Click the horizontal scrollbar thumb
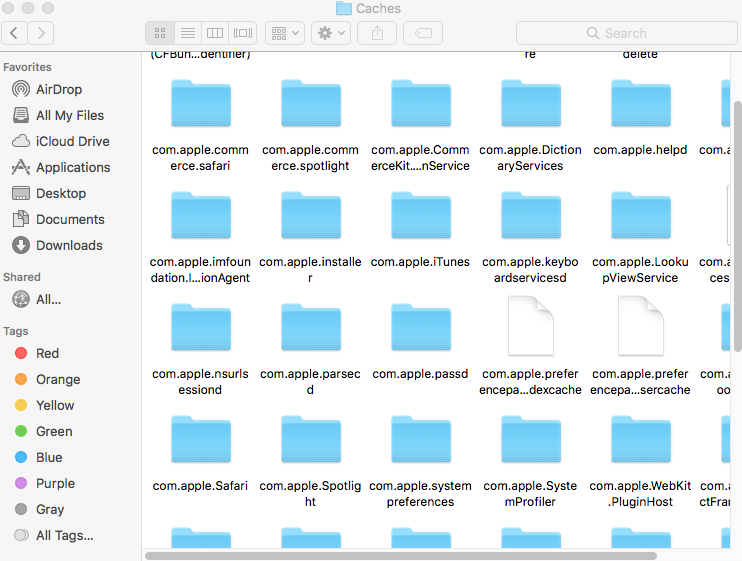The height and width of the screenshot is (561, 742). click(401, 556)
